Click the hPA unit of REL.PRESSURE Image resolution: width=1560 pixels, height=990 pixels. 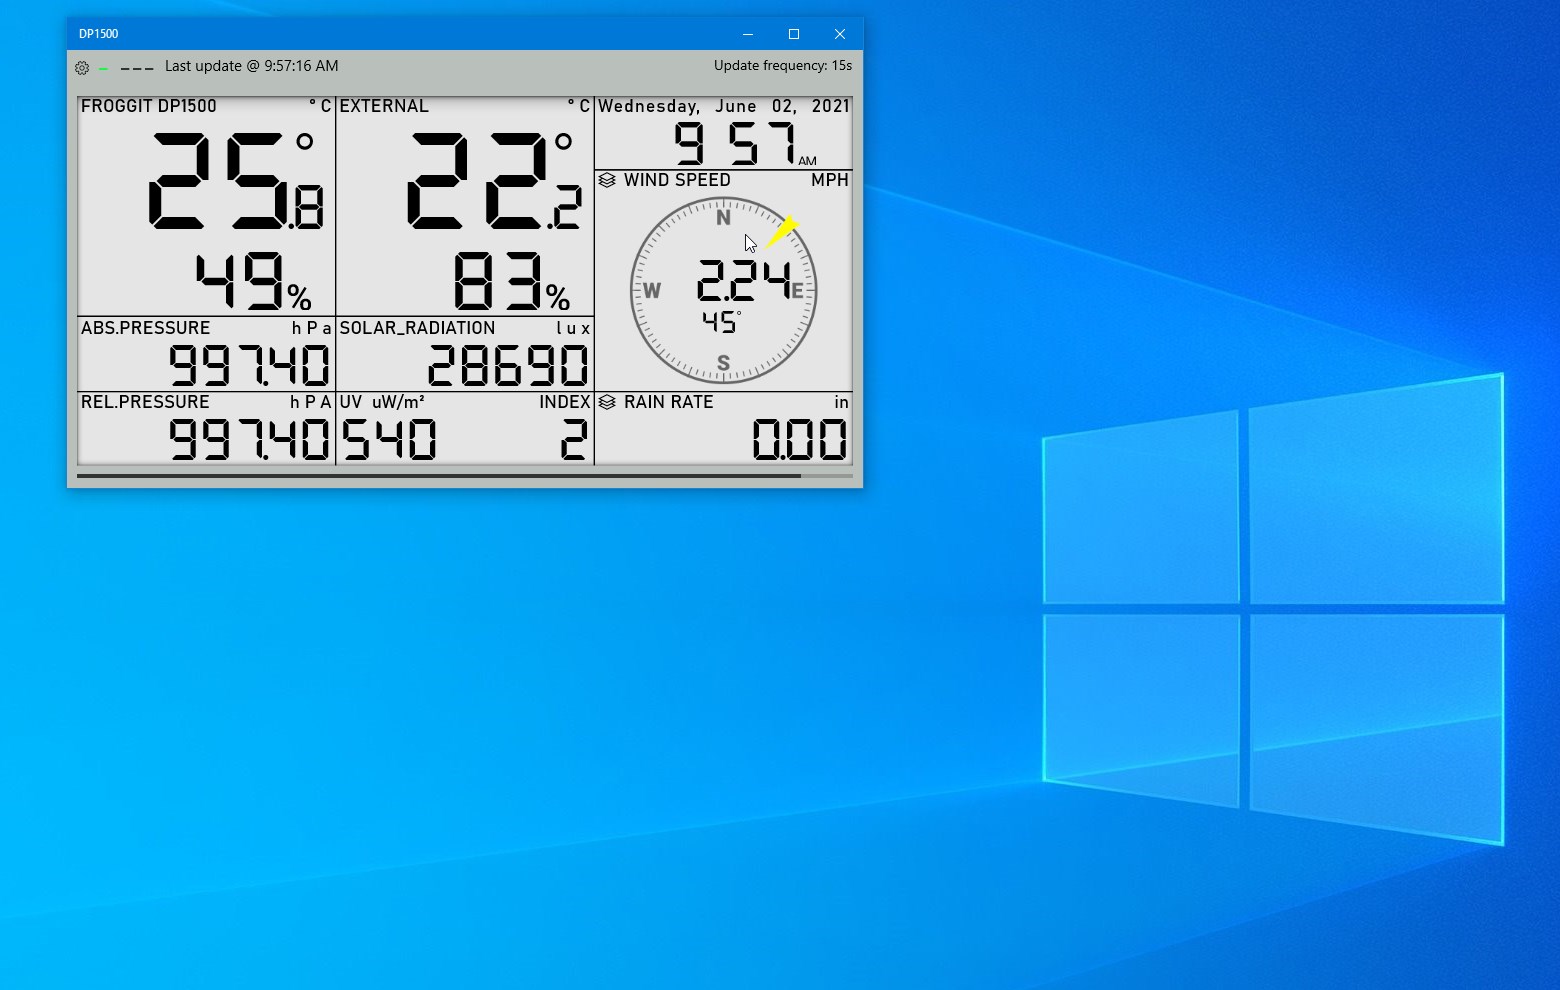311,402
